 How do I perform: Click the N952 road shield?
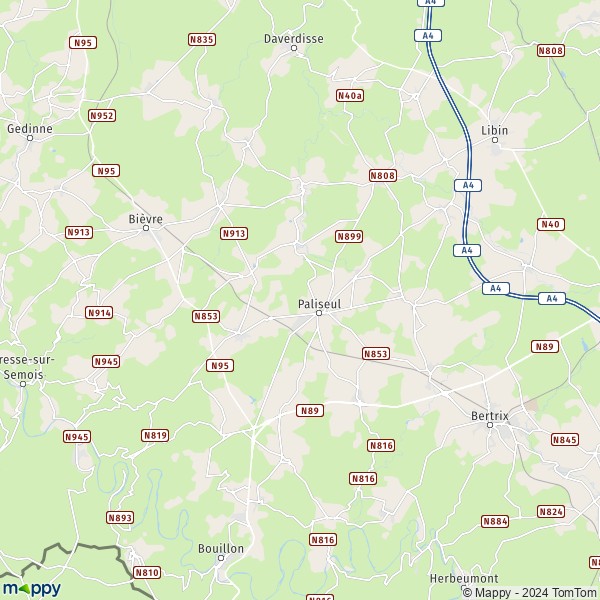(x=102, y=116)
